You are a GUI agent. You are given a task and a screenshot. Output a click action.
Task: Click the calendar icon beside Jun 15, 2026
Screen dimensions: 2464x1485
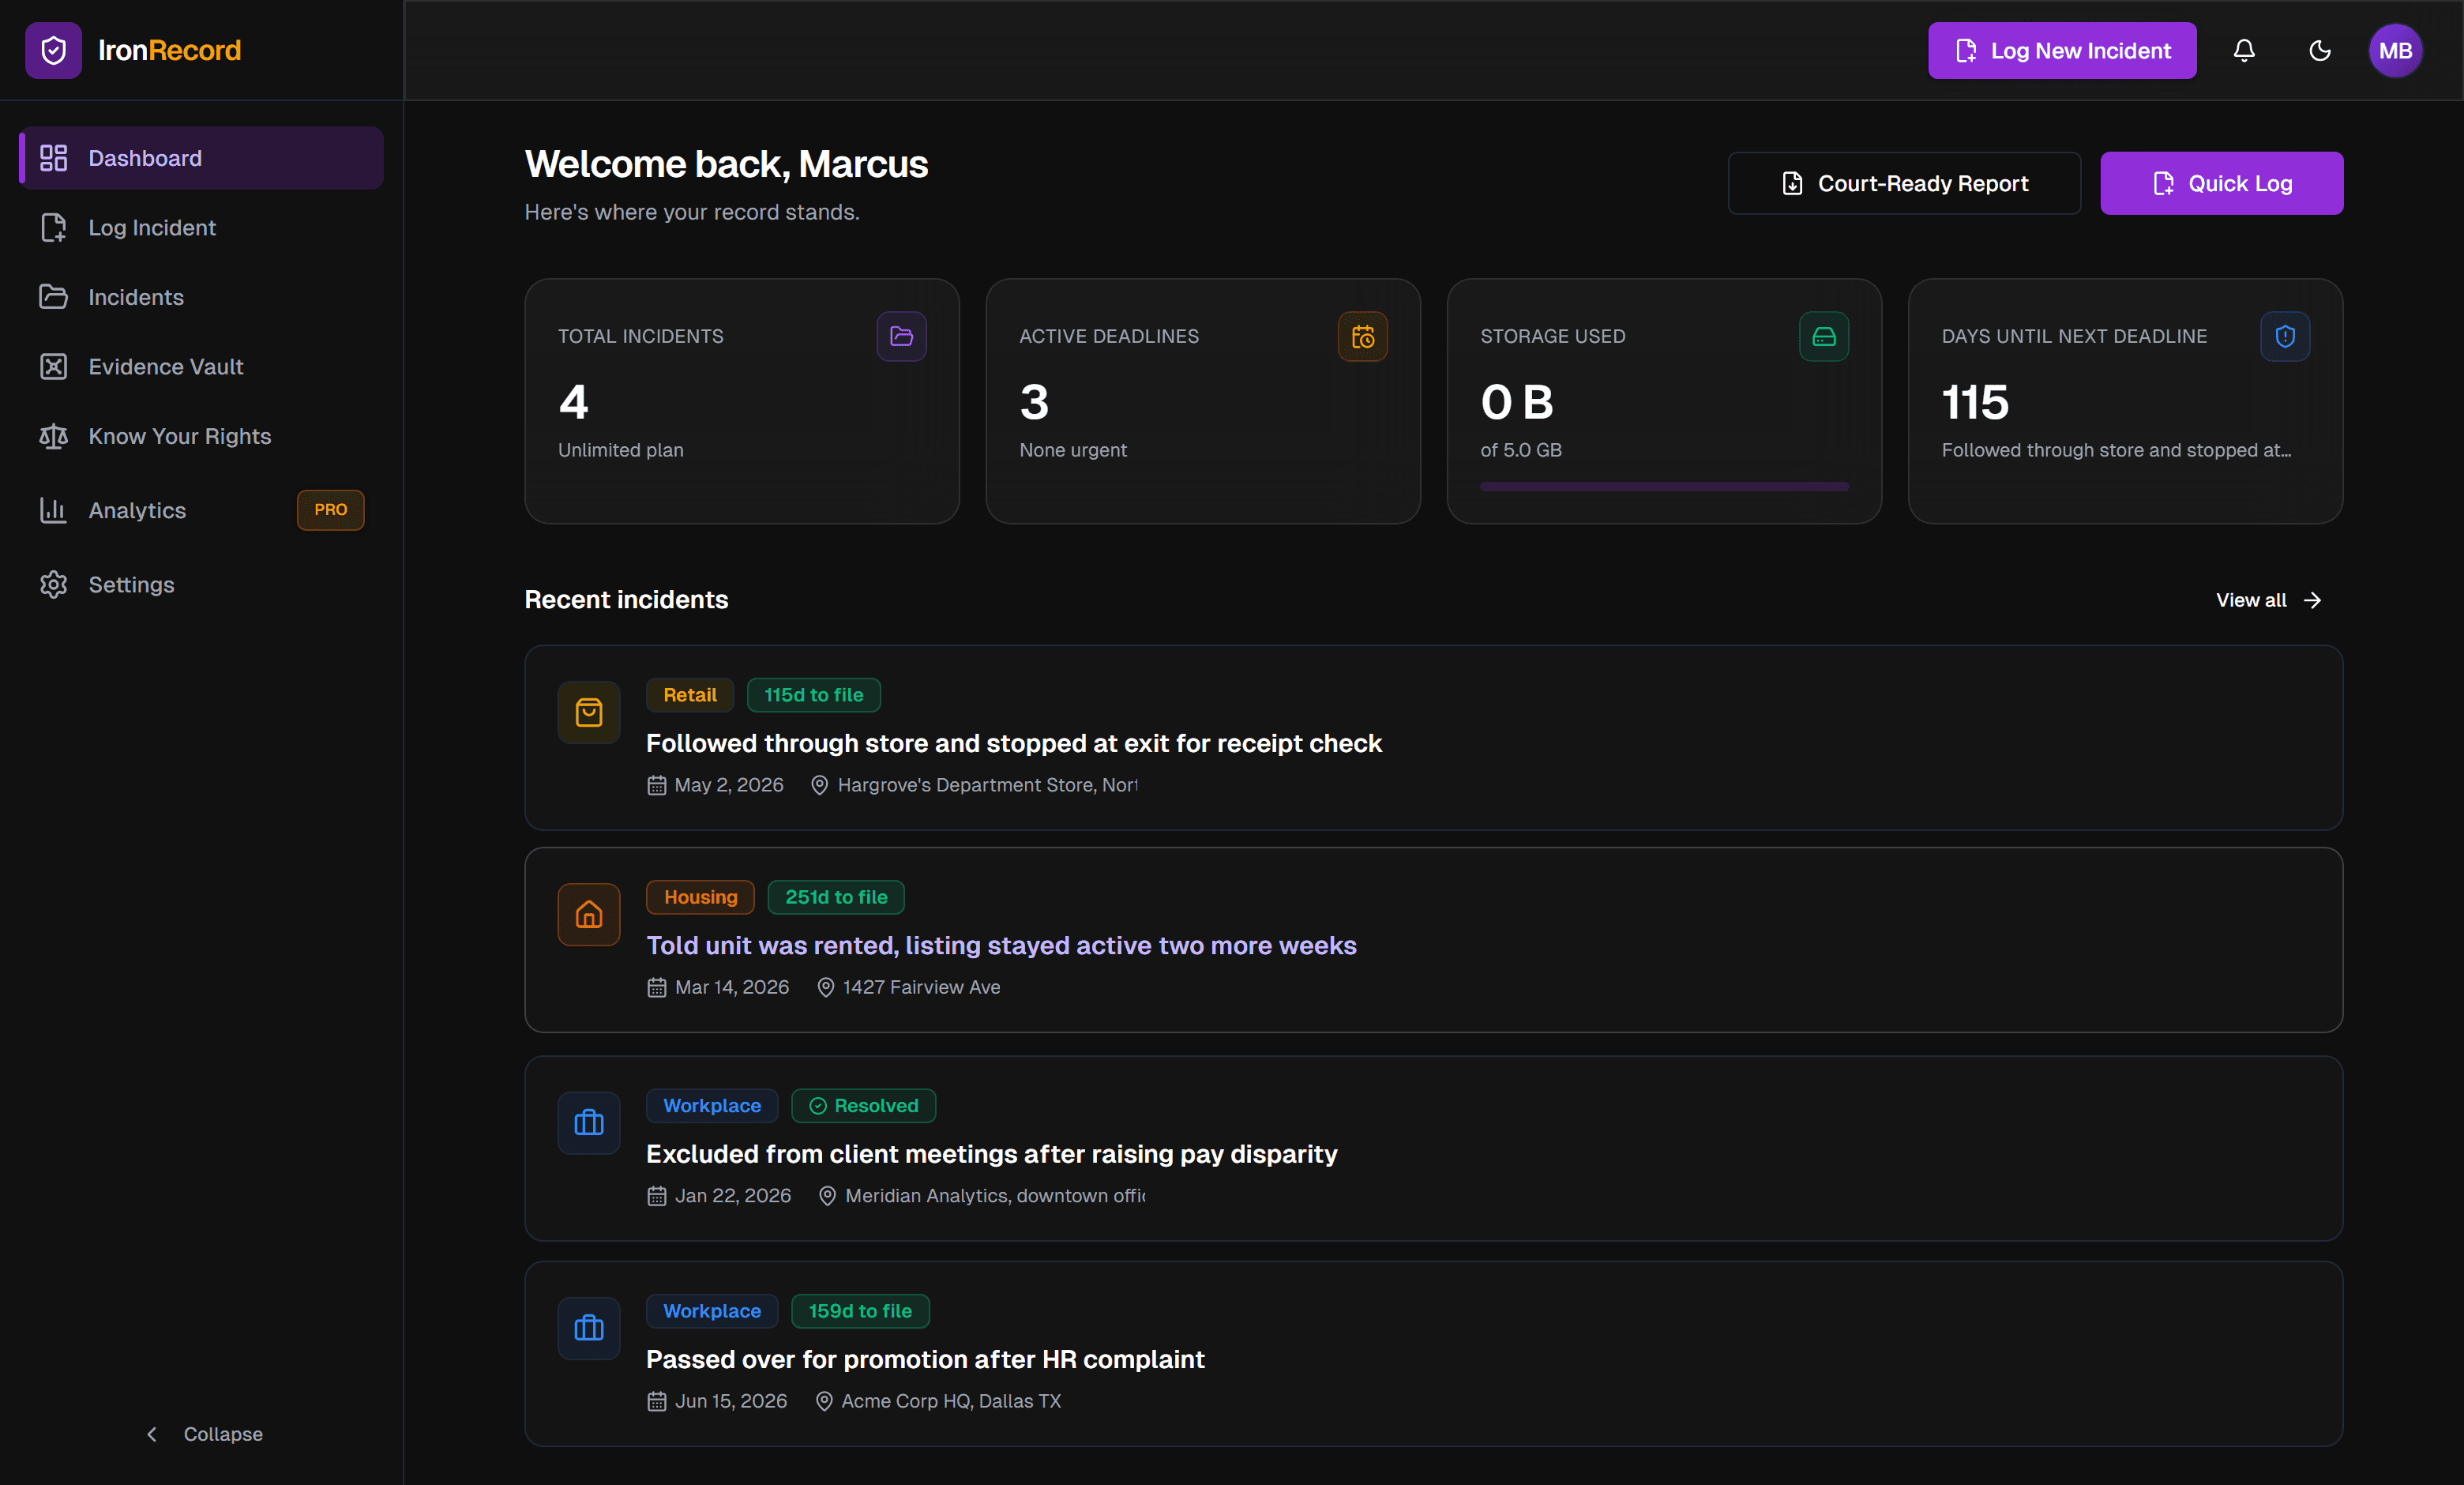(x=656, y=1401)
